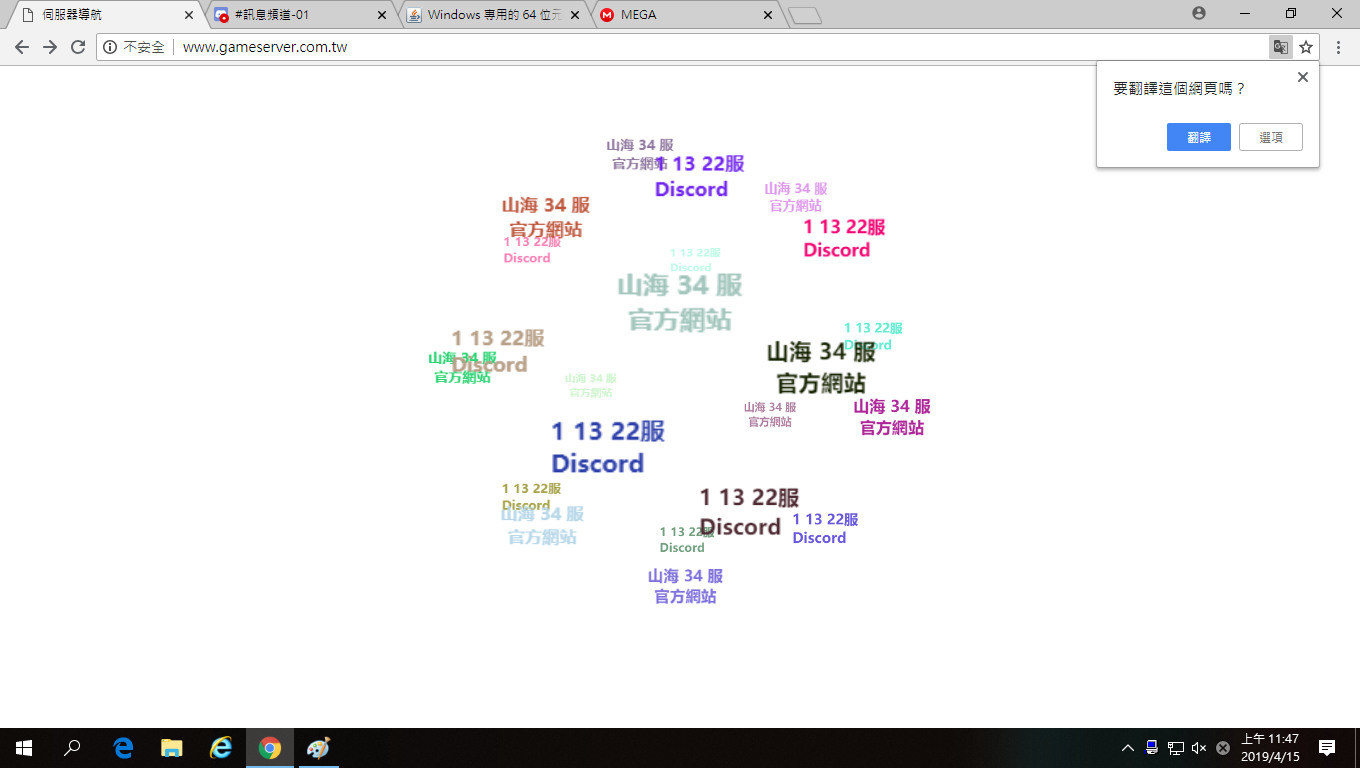This screenshot has height=768, width=1360.
Task: Open the Chrome three-dot menu
Action: coord(1339,47)
